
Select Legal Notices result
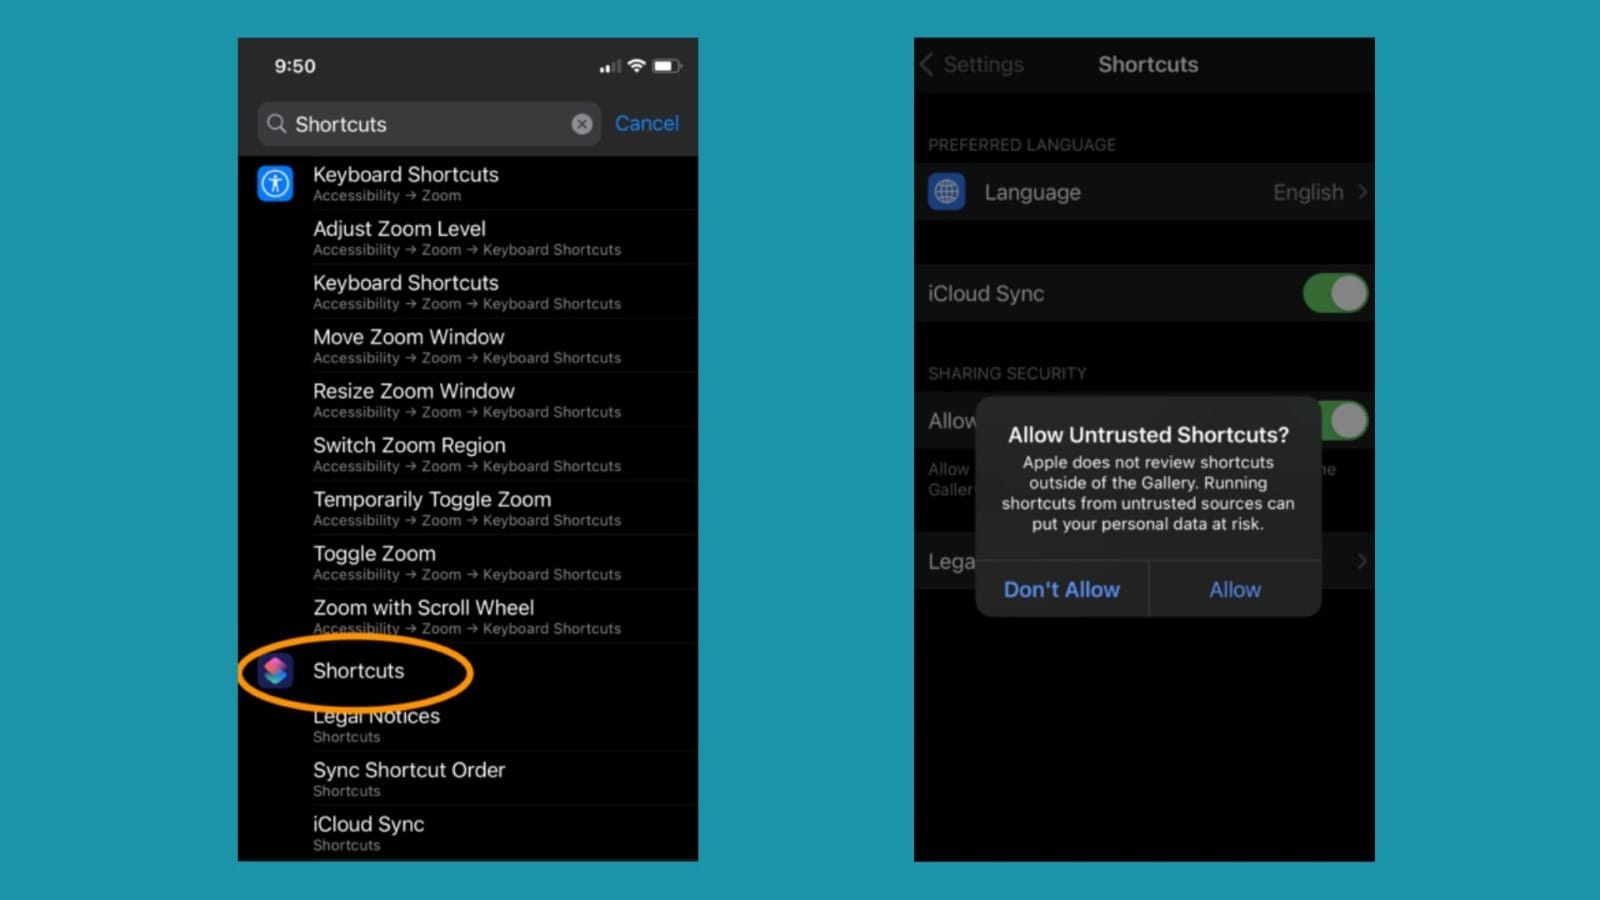[505, 725]
